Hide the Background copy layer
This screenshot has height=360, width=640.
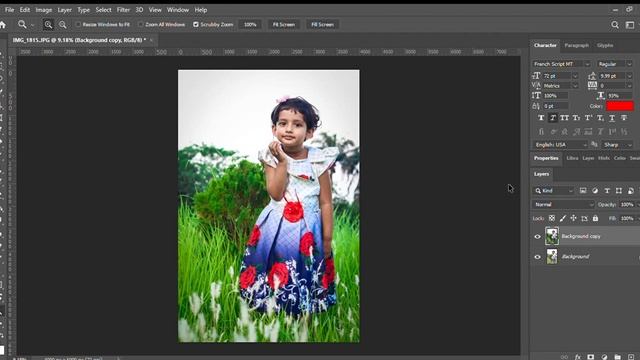(537, 237)
